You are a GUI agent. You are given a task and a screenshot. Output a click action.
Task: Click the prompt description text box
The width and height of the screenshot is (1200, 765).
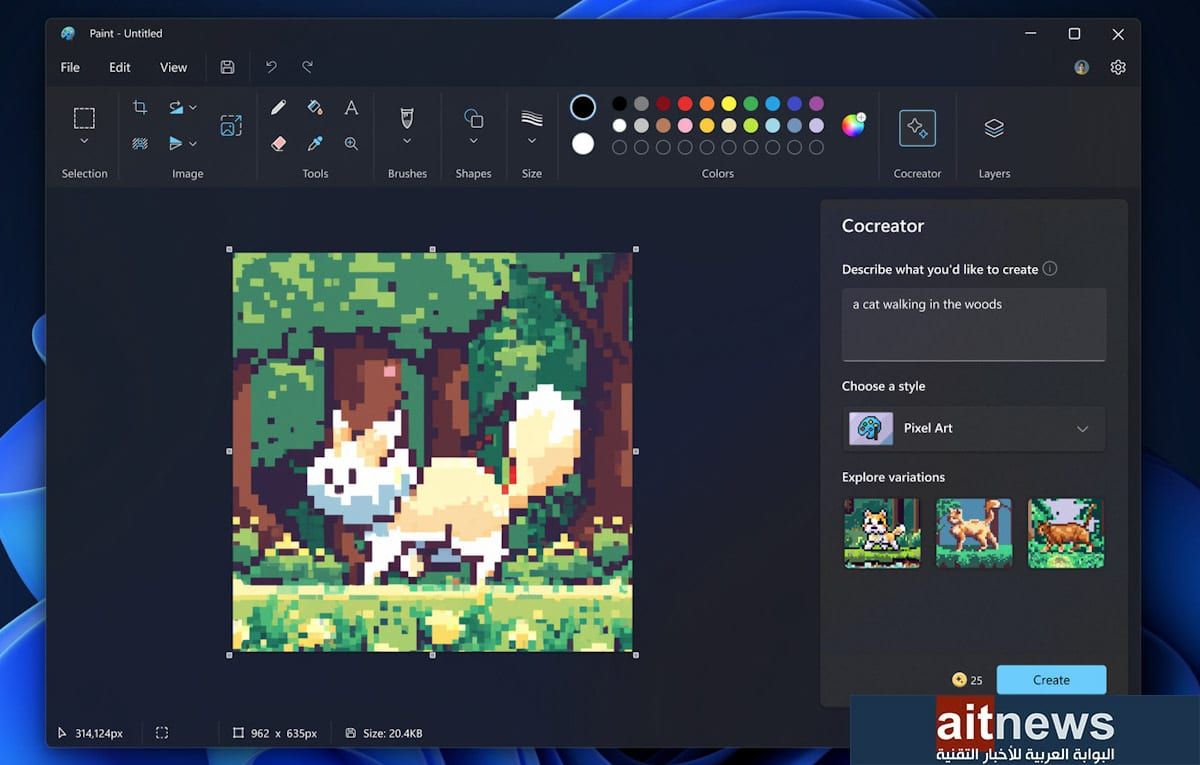click(973, 323)
